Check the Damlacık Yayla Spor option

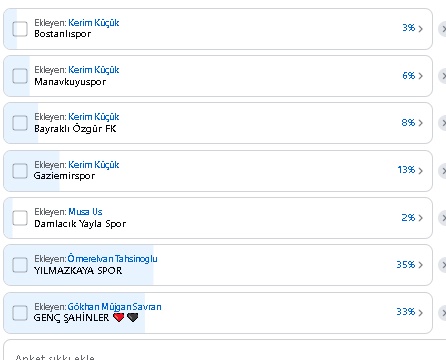point(20,218)
